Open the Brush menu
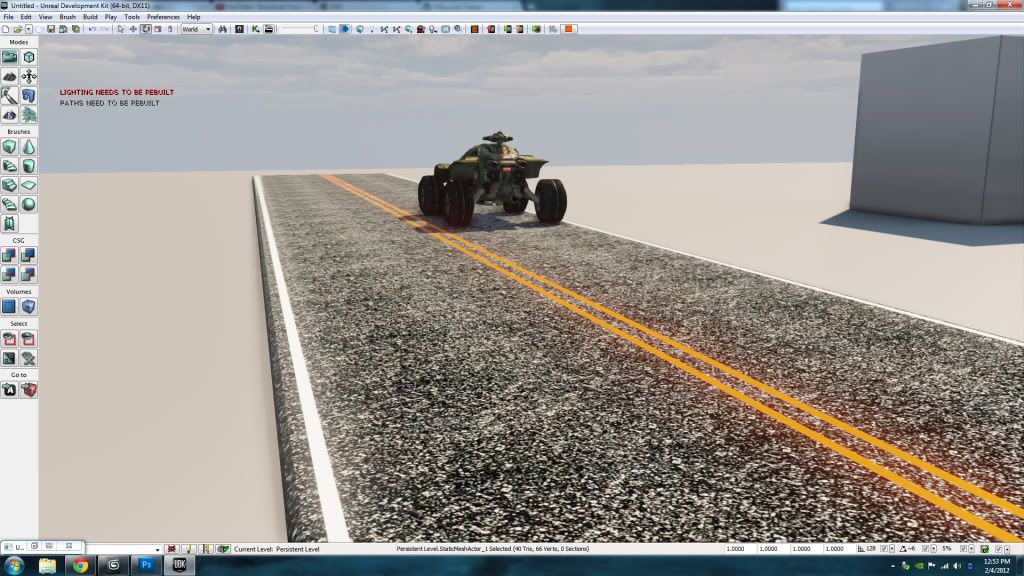Screen dimensions: 1024x576 point(68,17)
